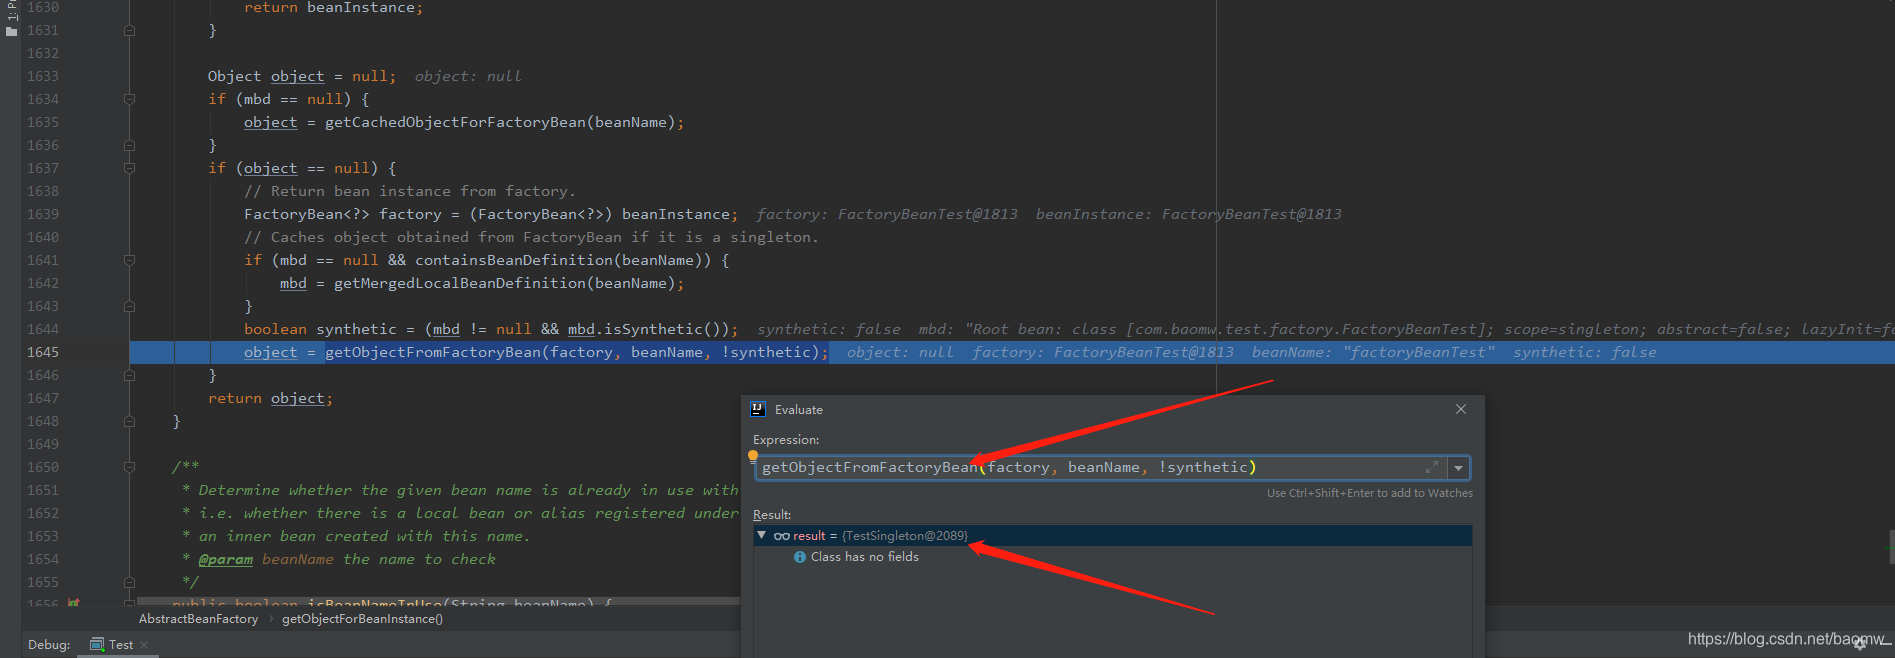Click the 'Result:' label
The image size is (1895, 658).
pos(772,515)
